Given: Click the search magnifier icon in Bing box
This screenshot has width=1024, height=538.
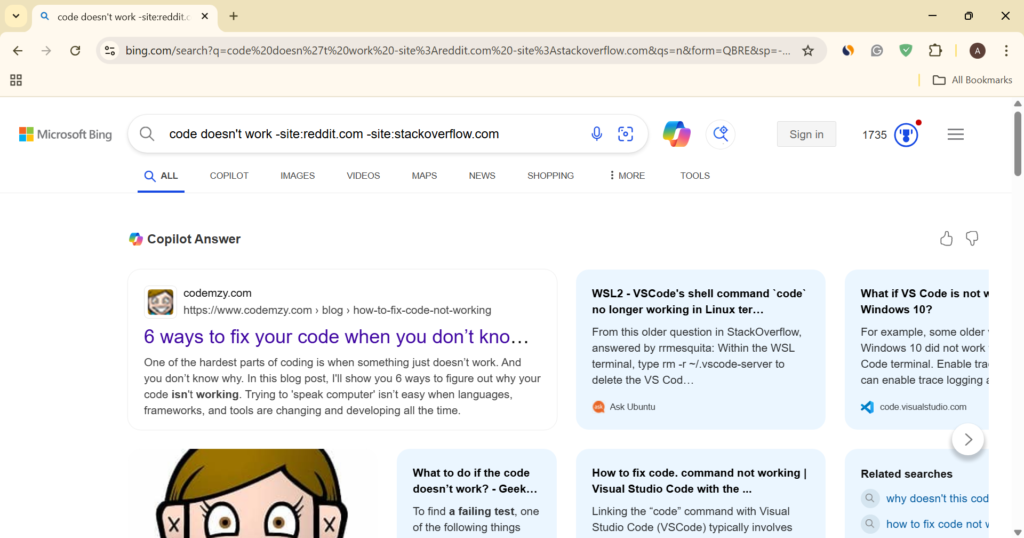Looking at the screenshot, I should (x=147, y=134).
